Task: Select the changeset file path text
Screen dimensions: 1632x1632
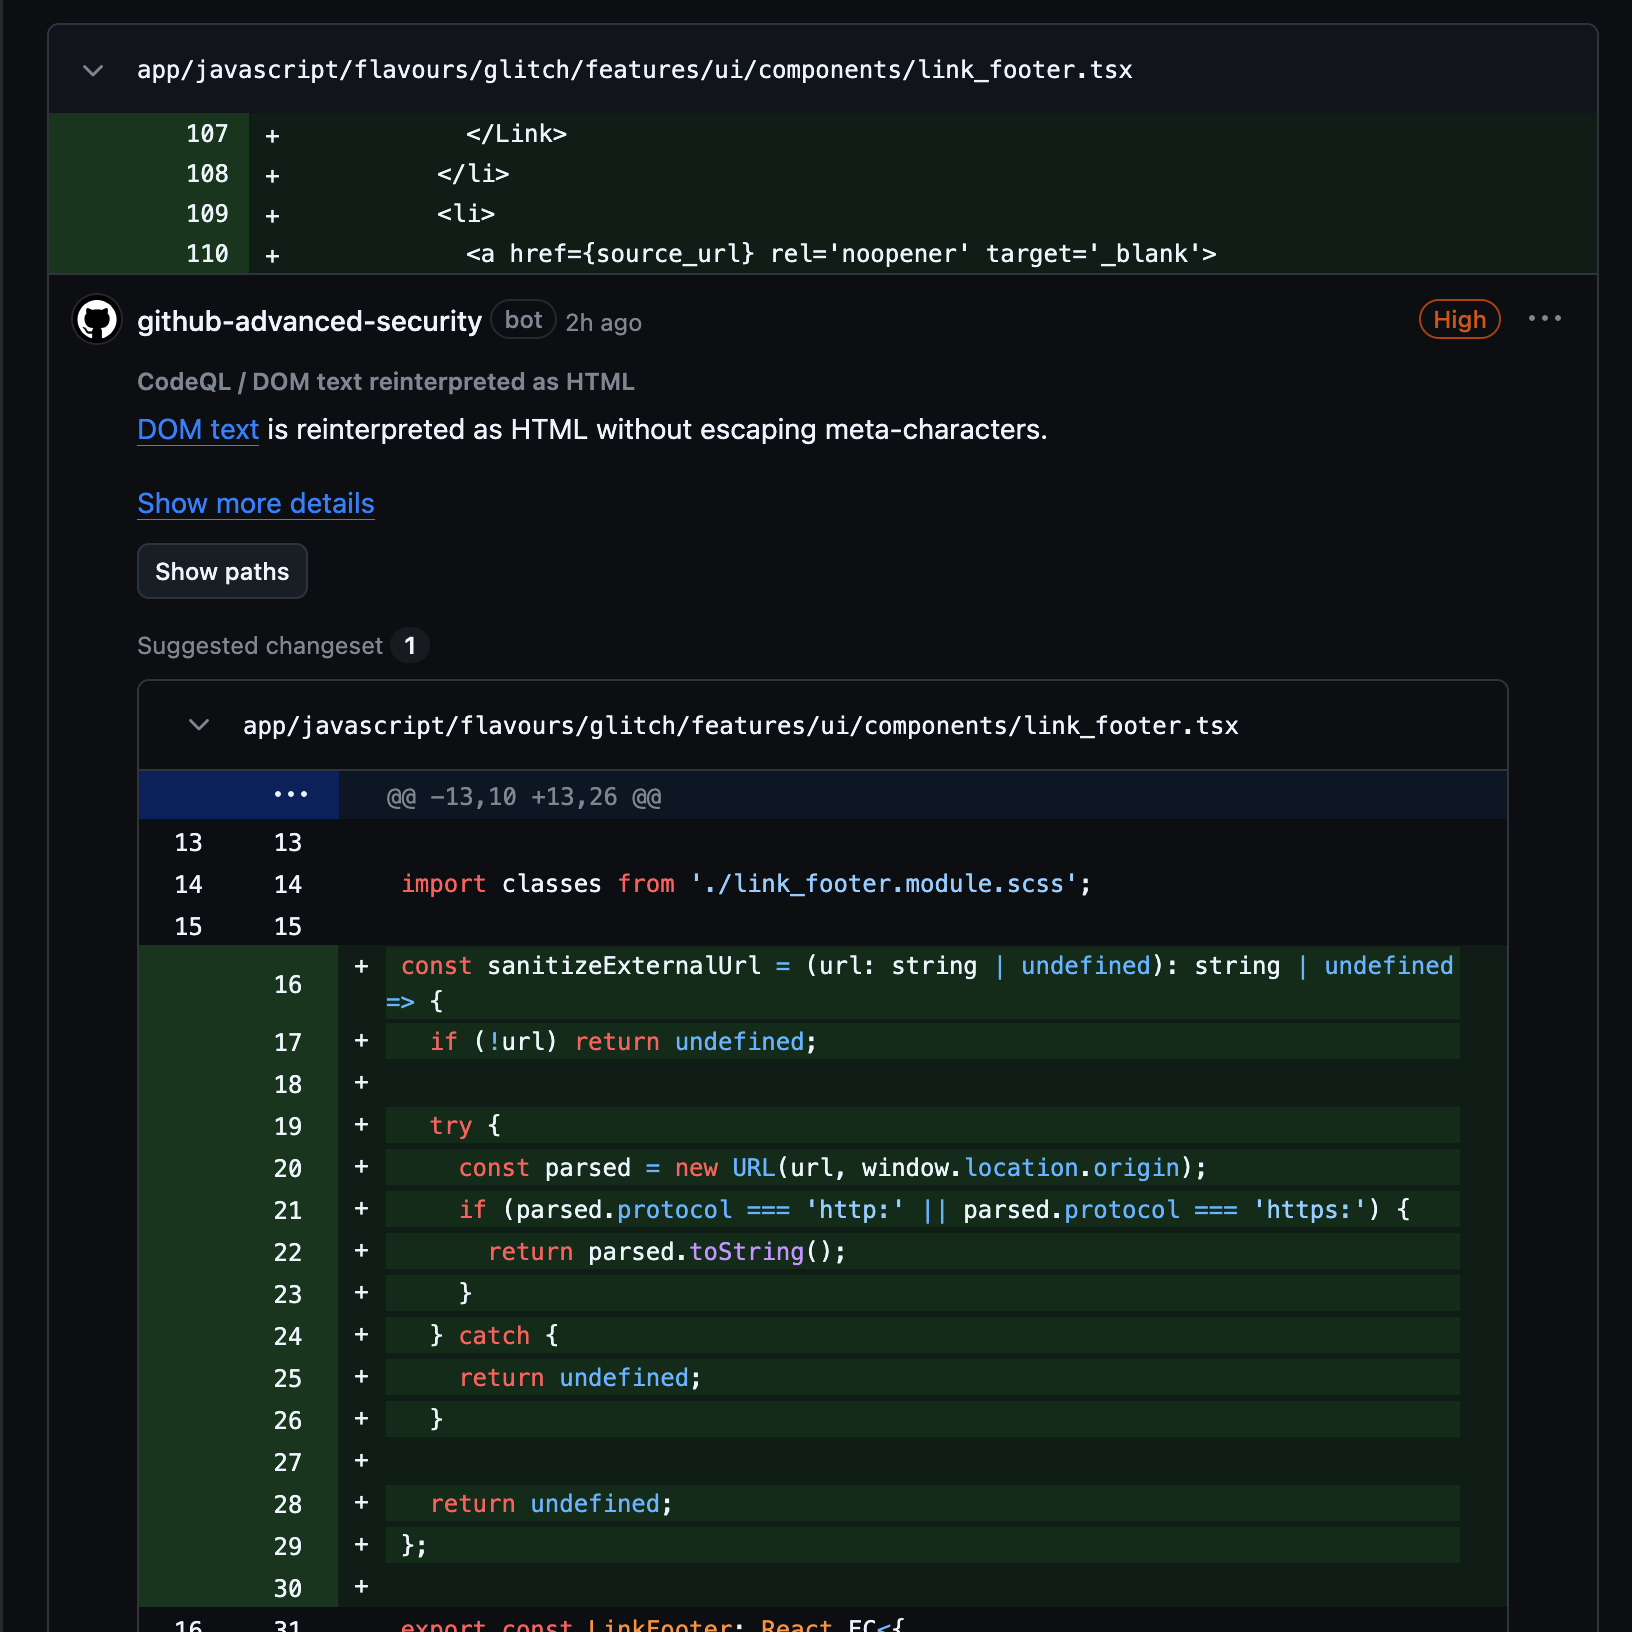Action: pos(741,726)
